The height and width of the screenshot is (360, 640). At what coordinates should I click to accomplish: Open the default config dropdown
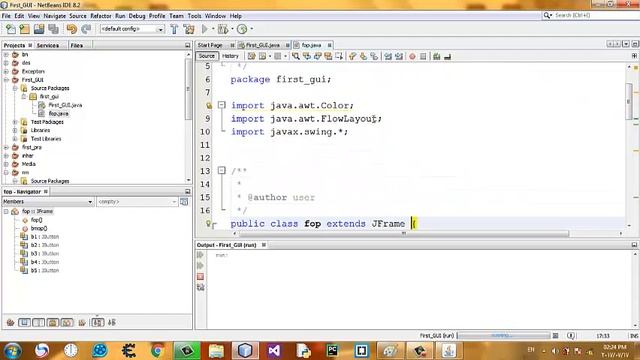coord(132,29)
